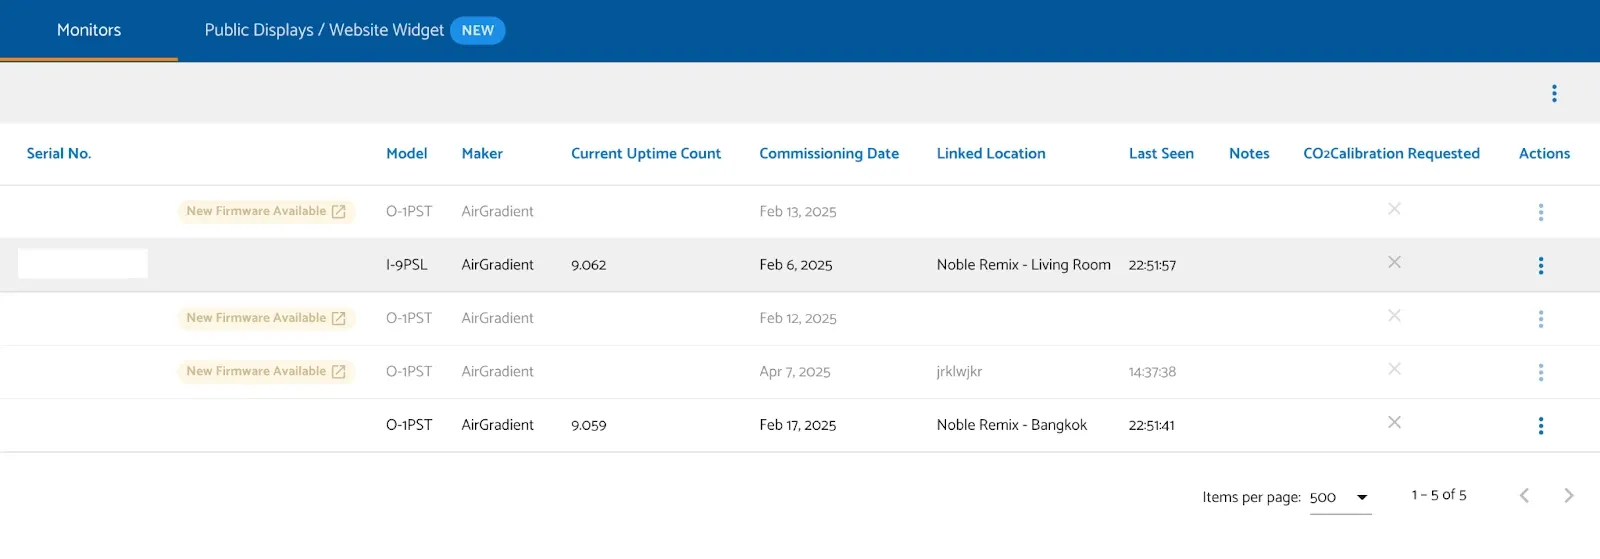Go to the next page of monitors
Viewport: 1600px width, 559px height.
tap(1568, 495)
